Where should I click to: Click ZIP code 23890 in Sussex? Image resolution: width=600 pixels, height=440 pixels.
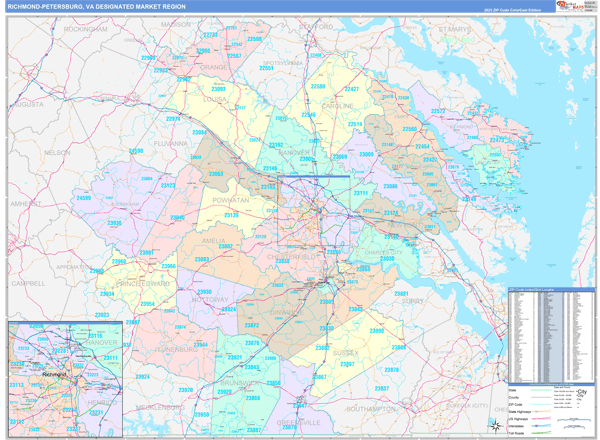click(377, 331)
